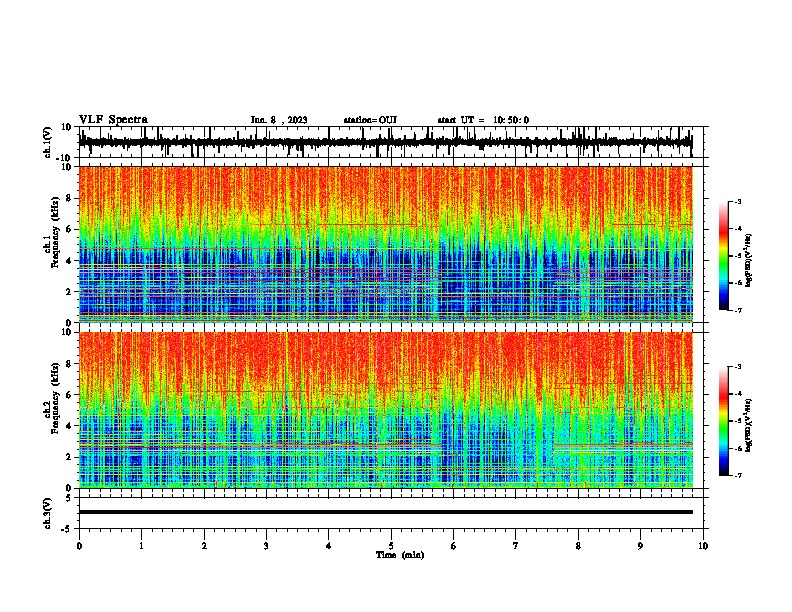Image resolution: width=792 pixels, height=612 pixels.
Task: Click the time axis tick label "5"
Action: pos(391,546)
